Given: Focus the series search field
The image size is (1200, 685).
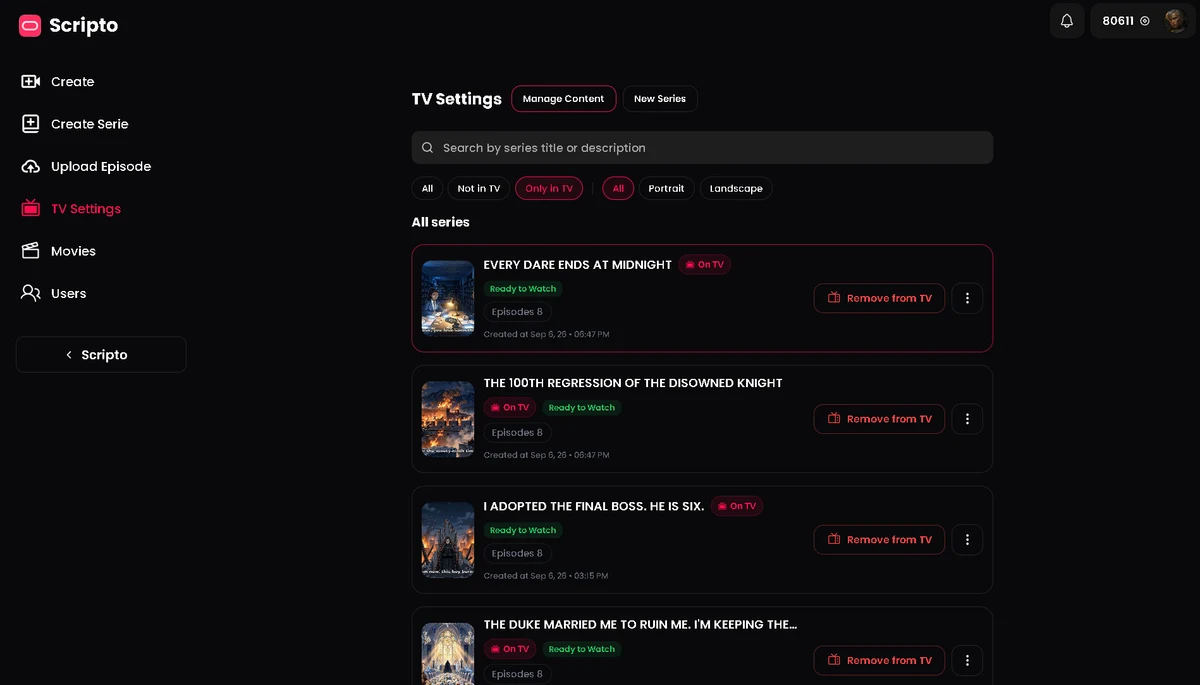Looking at the screenshot, I should pyautogui.click(x=702, y=148).
